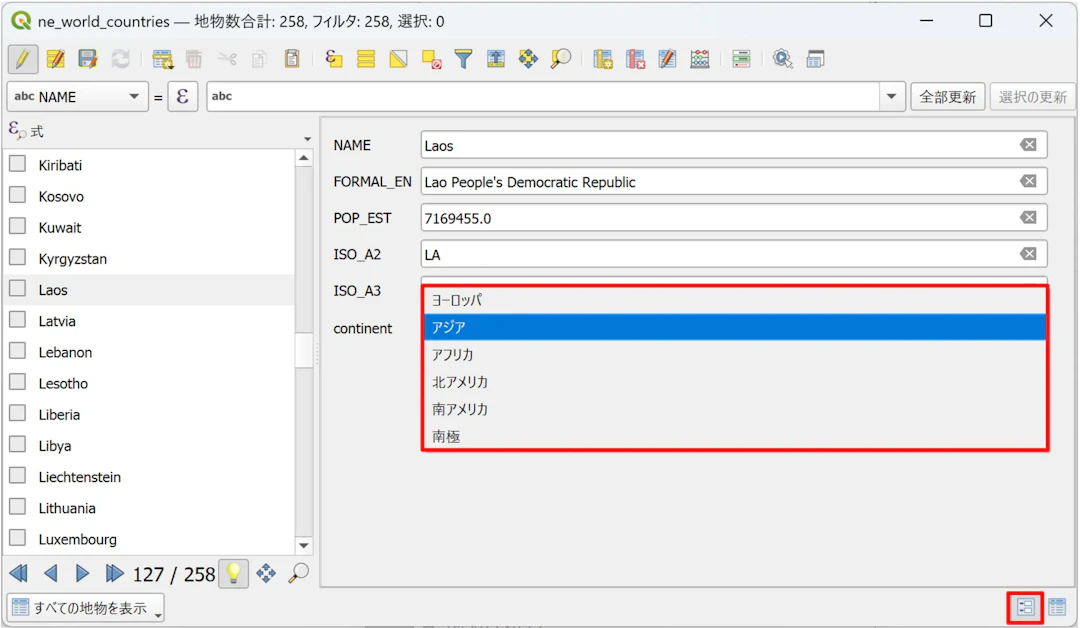The width and height of the screenshot is (1080, 628).
Task: Clear the FORMAL_EN field value
Action: (1028, 181)
